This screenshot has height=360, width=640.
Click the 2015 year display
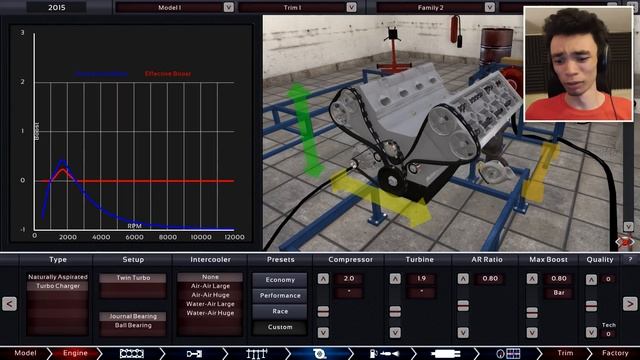57,7
